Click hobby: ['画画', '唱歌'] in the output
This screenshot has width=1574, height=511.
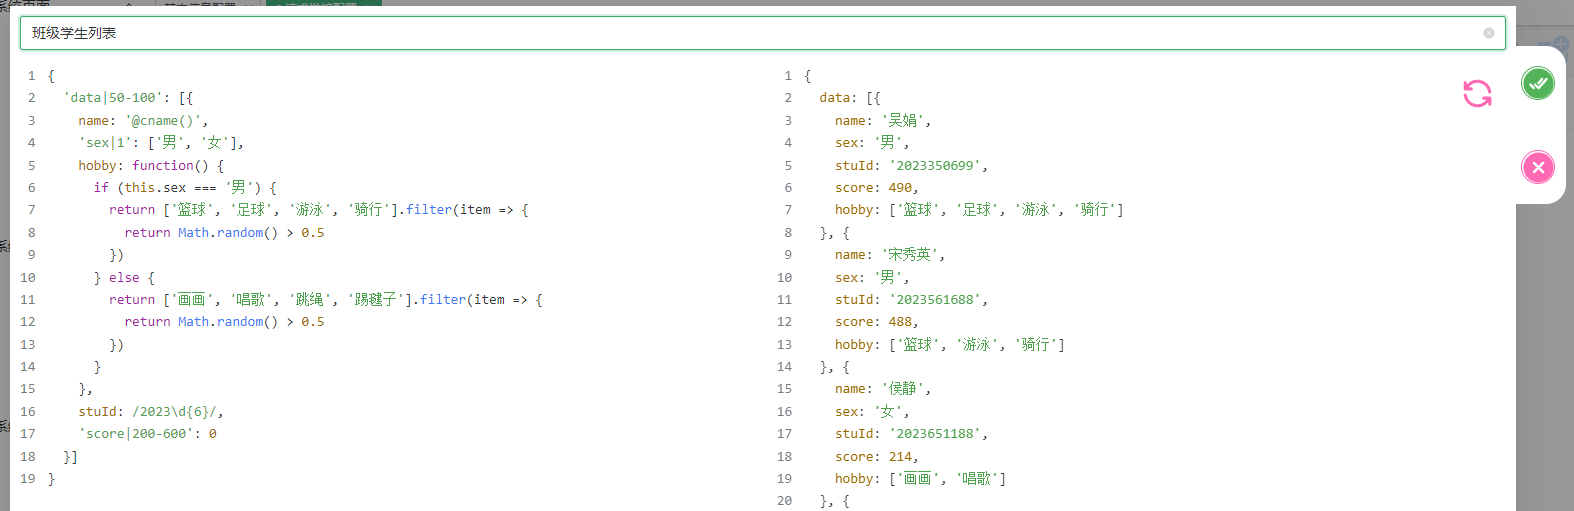tap(921, 479)
